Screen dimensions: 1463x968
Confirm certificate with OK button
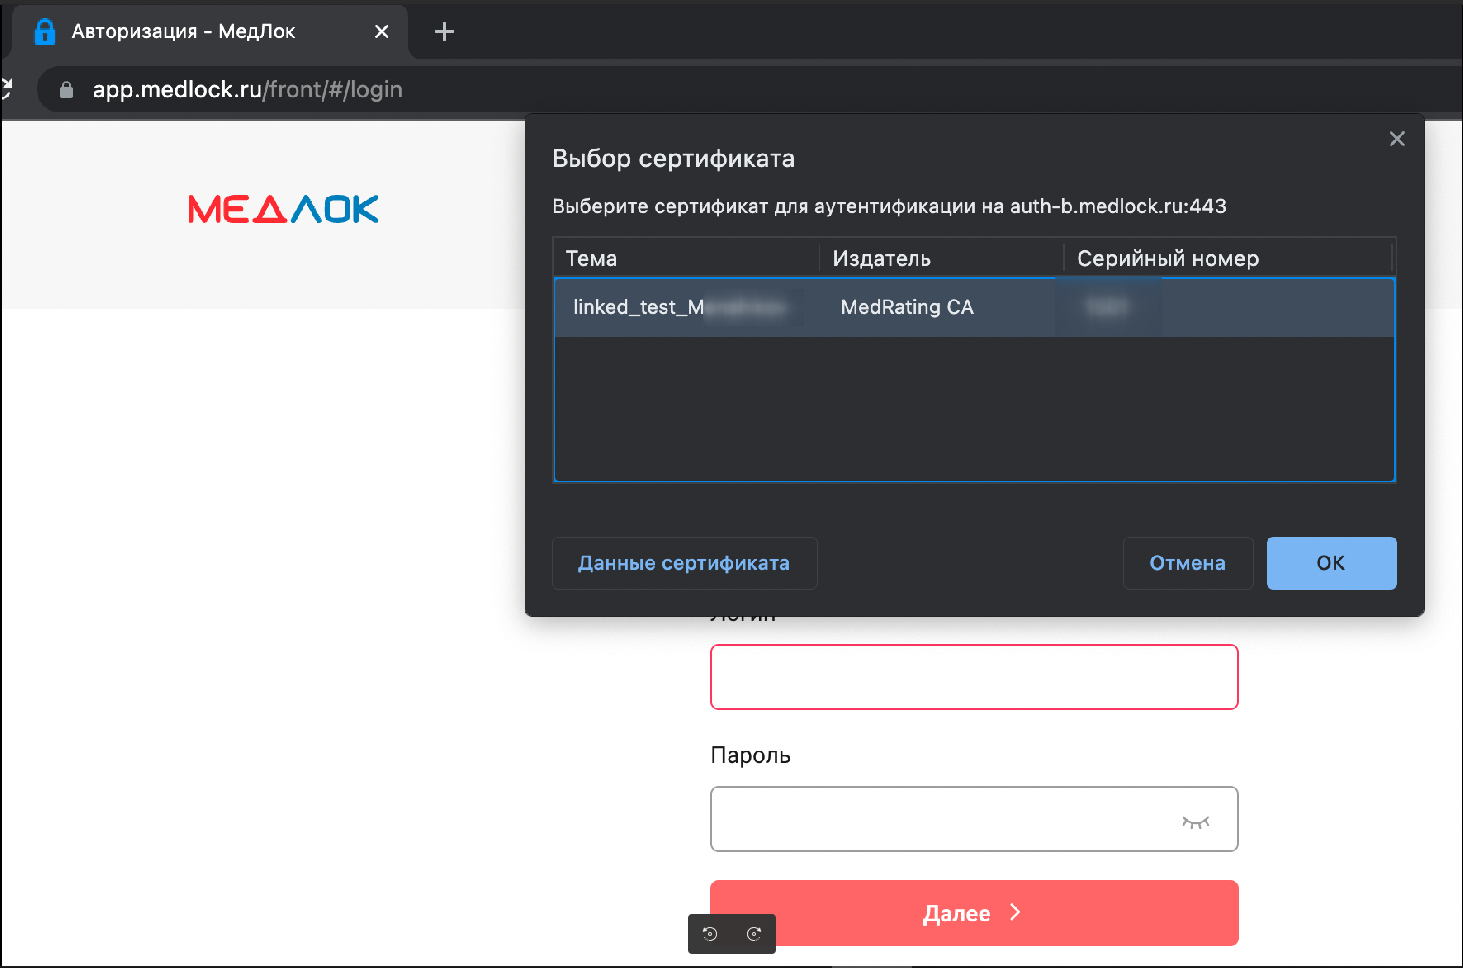pyautogui.click(x=1331, y=563)
